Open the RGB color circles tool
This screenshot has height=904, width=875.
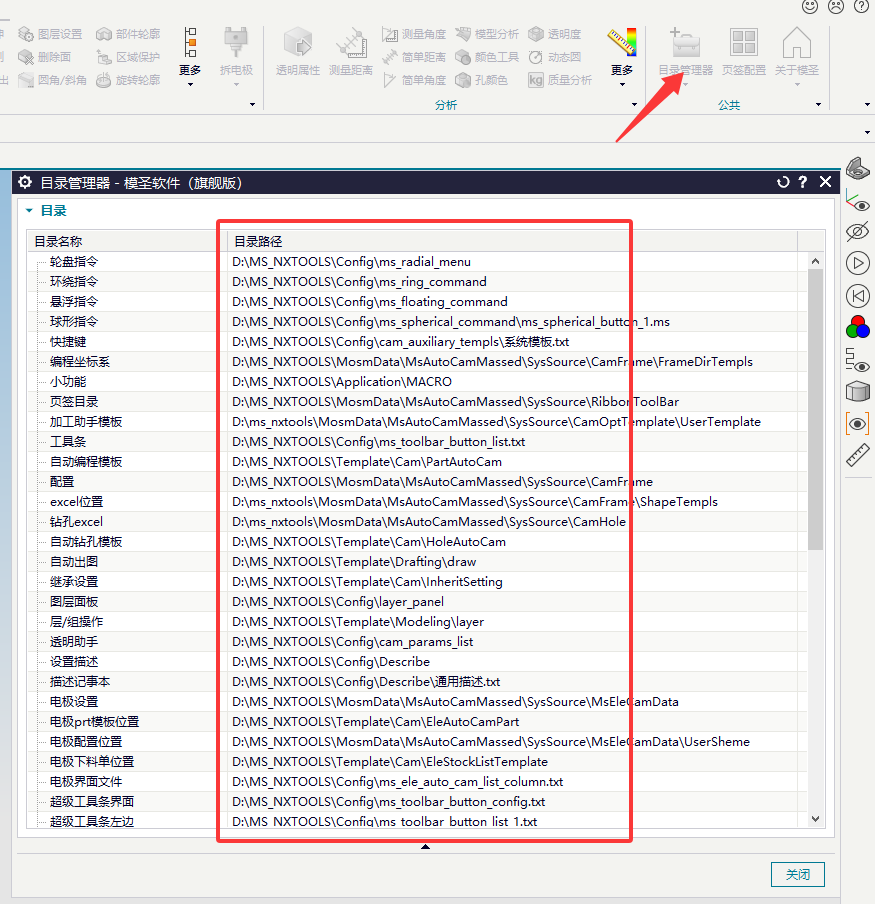click(858, 327)
